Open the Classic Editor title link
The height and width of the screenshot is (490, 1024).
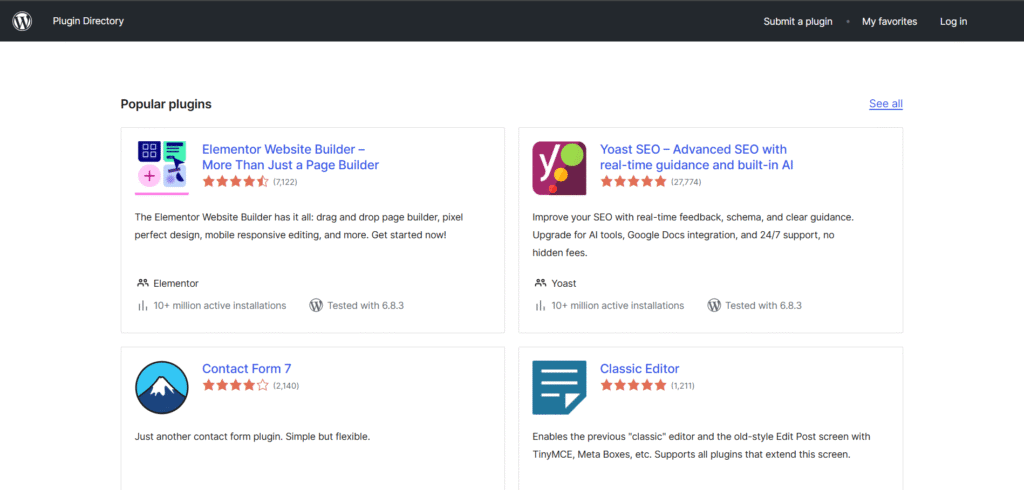pos(639,368)
